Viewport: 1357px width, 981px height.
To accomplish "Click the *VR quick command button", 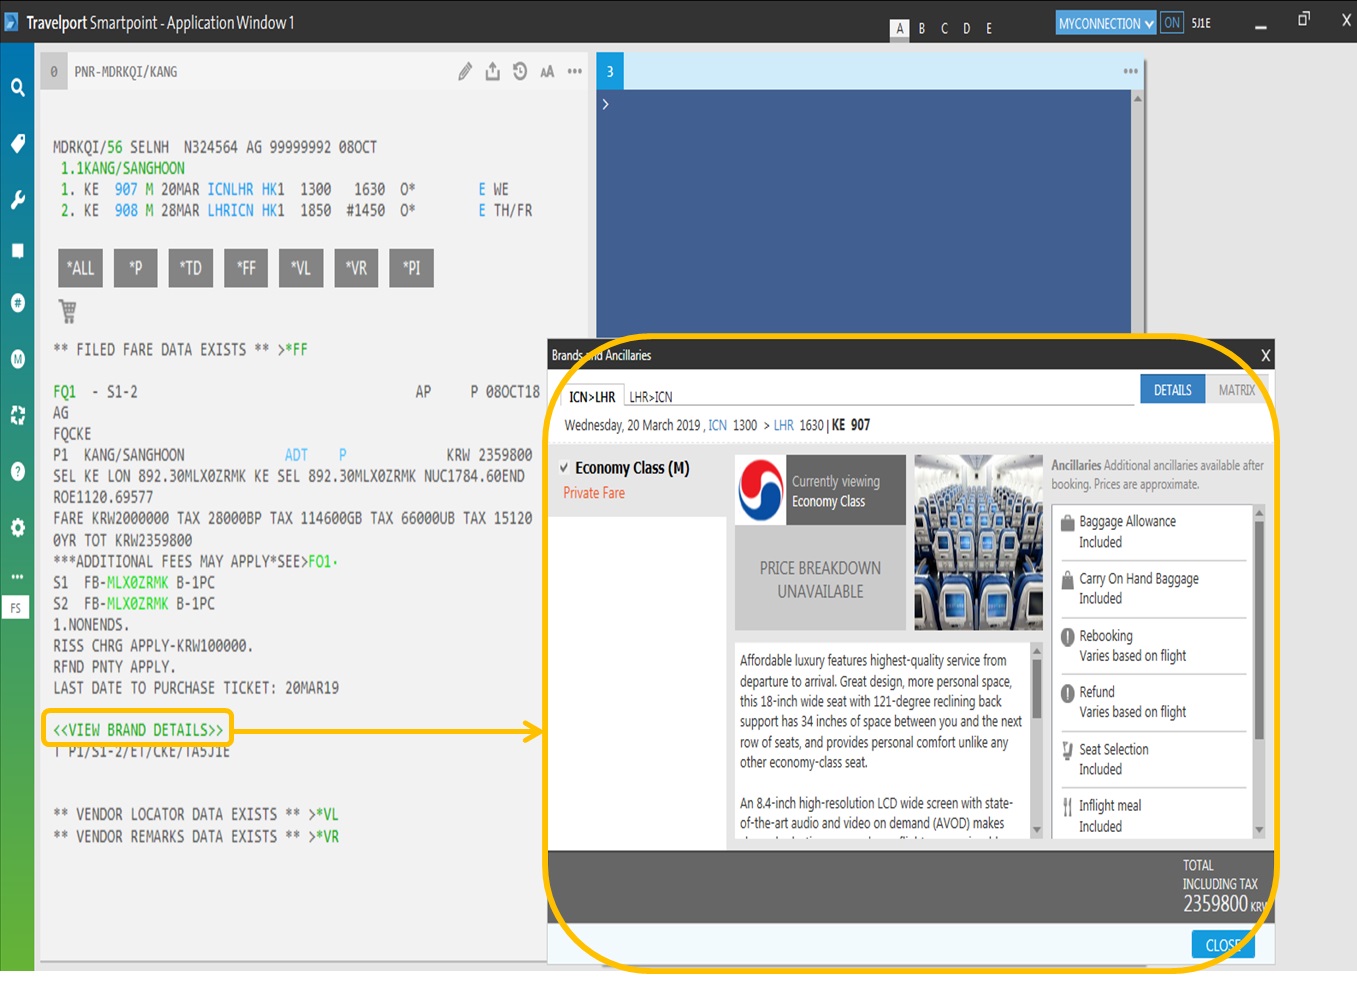I will (356, 268).
